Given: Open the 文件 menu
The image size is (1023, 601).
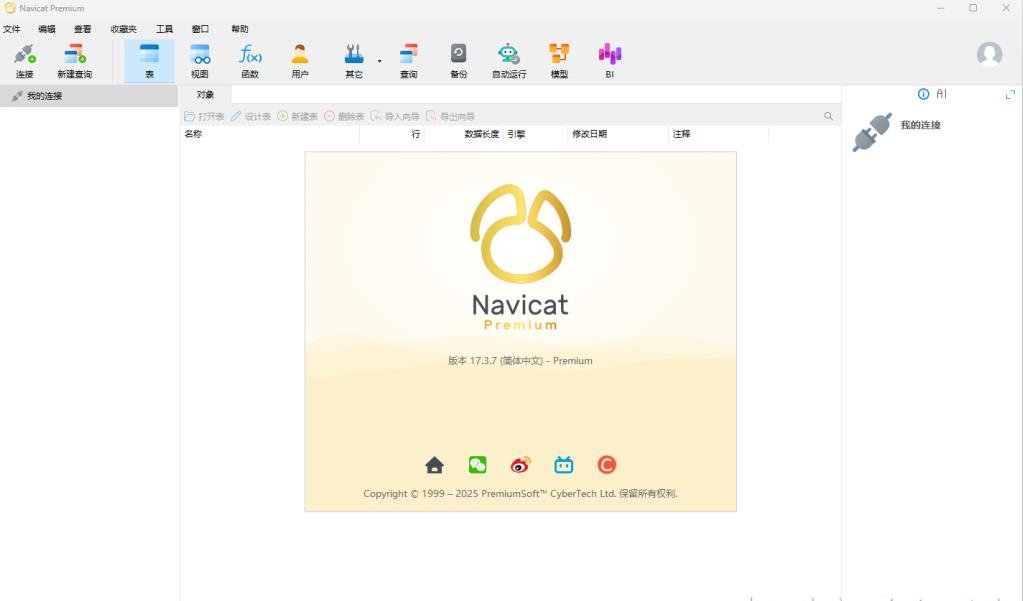Looking at the screenshot, I should tap(12, 29).
